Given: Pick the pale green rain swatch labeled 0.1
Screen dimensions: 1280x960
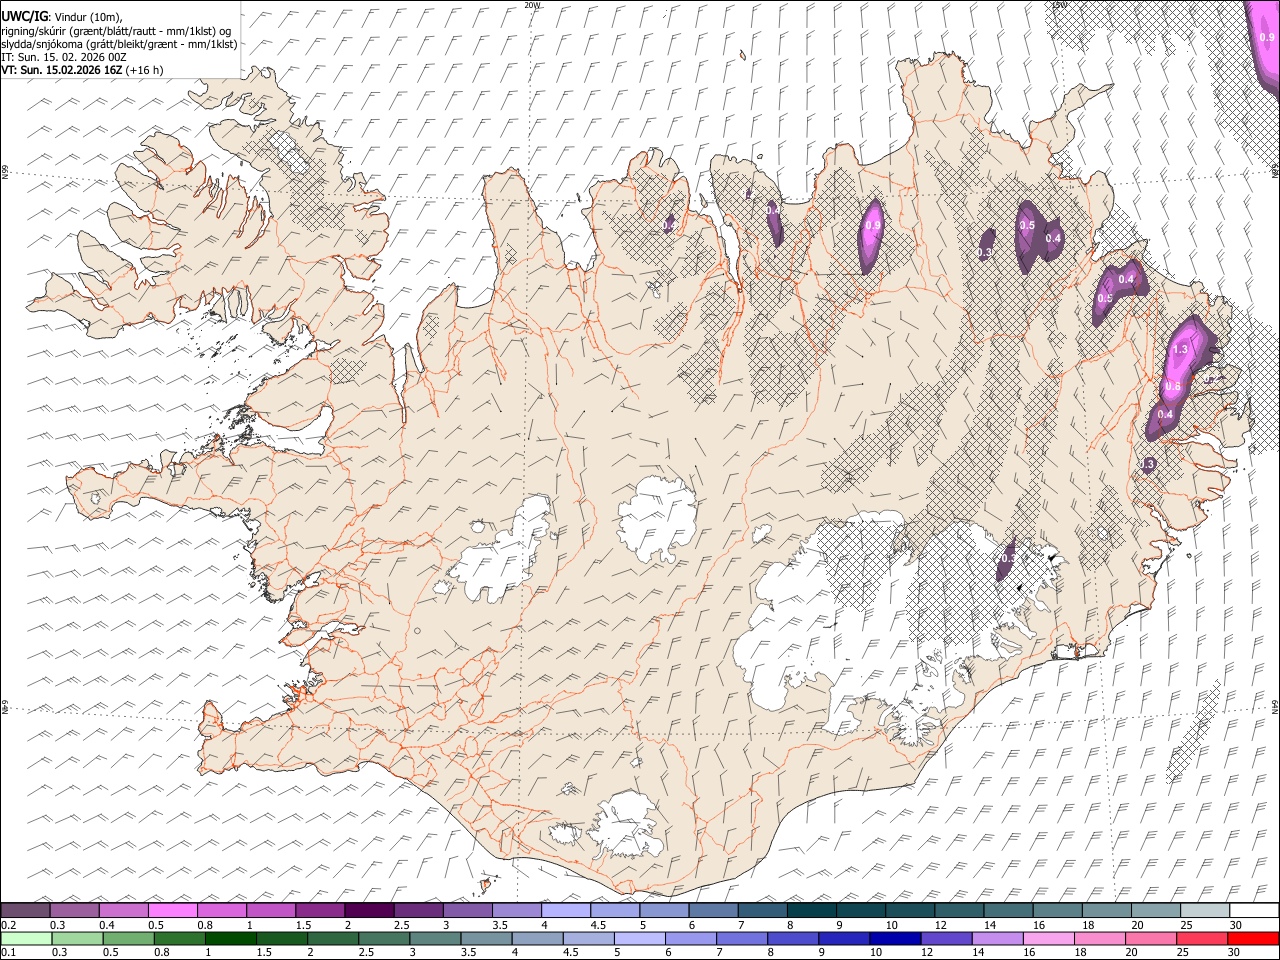Looking at the screenshot, I should click(26, 938).
